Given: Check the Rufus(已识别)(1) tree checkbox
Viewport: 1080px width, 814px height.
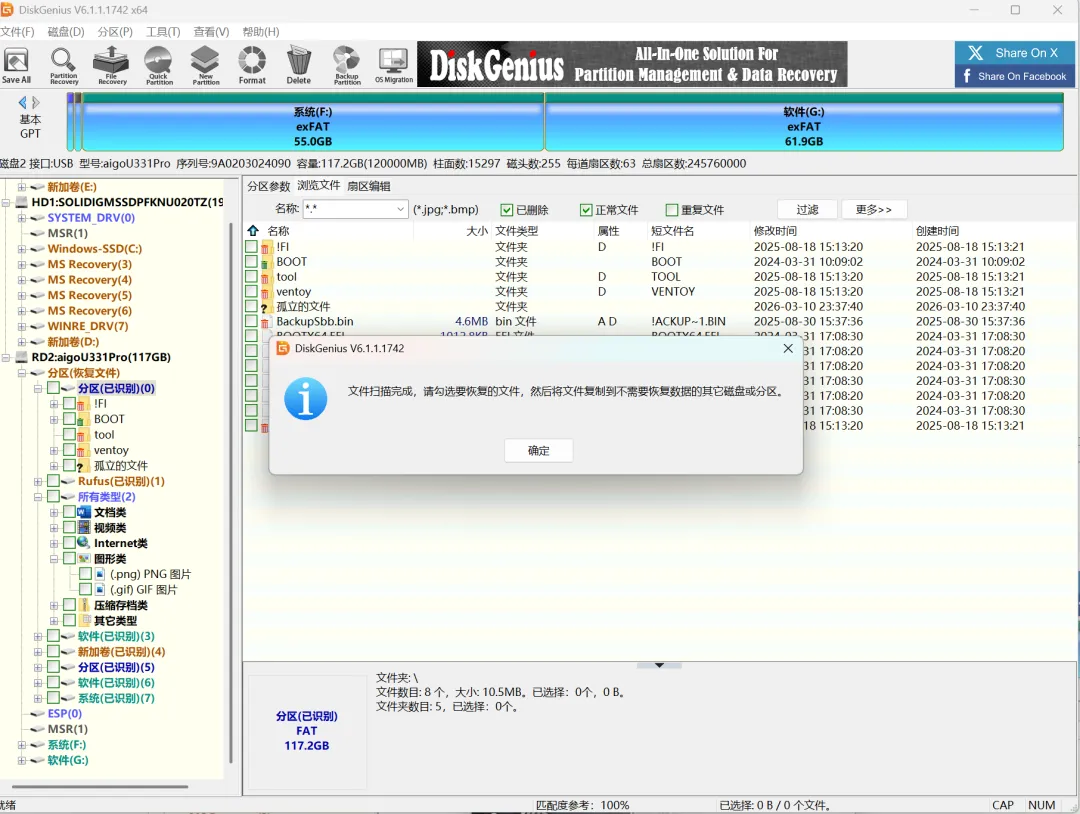Looking at the screenshot, I should 53,481.
